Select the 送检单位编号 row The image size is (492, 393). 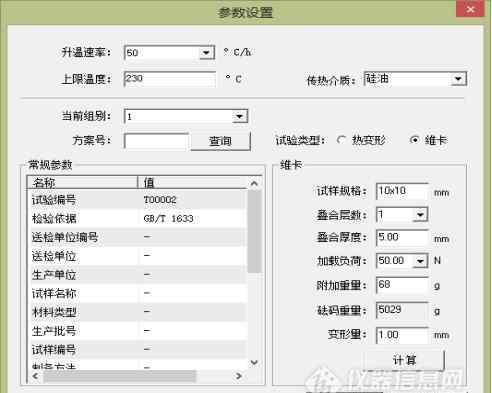137,237
